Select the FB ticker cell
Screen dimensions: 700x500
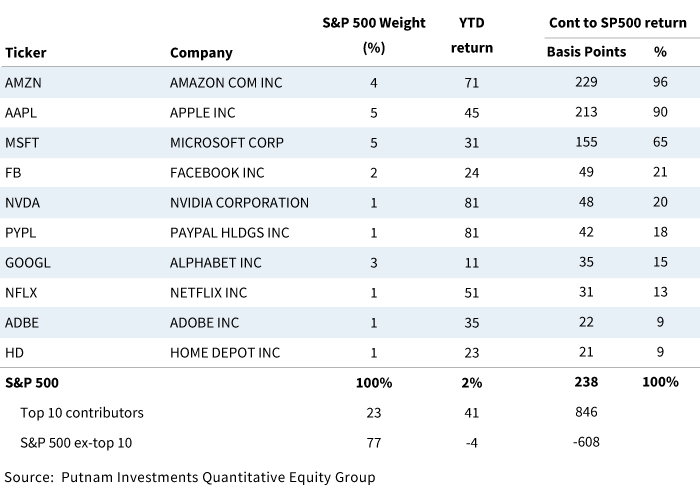(x=13, y=172)
